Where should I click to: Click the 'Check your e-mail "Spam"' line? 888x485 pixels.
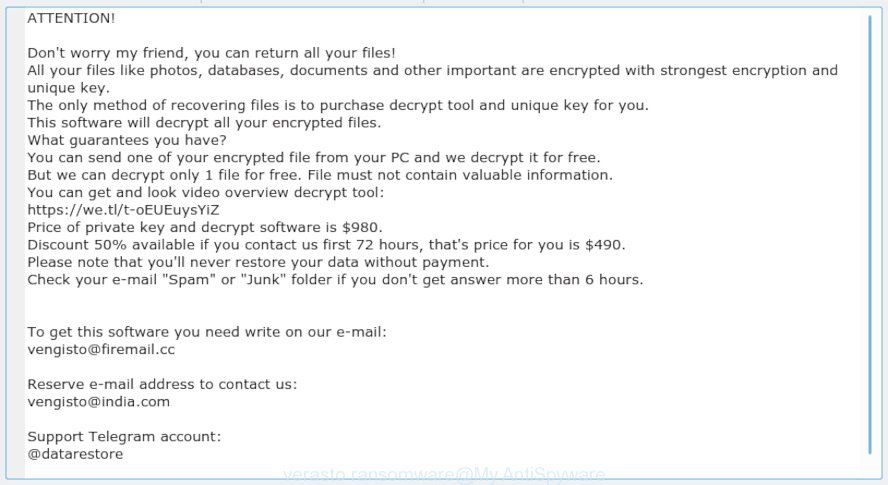click(335, 280)
